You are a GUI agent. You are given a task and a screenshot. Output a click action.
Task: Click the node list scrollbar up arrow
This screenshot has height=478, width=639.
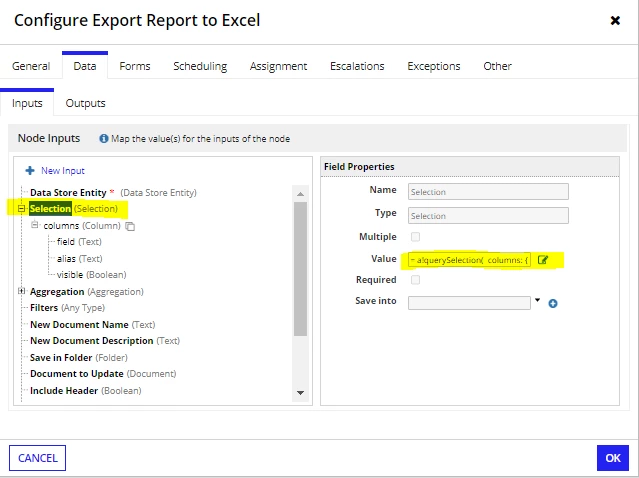click(300, 194)
